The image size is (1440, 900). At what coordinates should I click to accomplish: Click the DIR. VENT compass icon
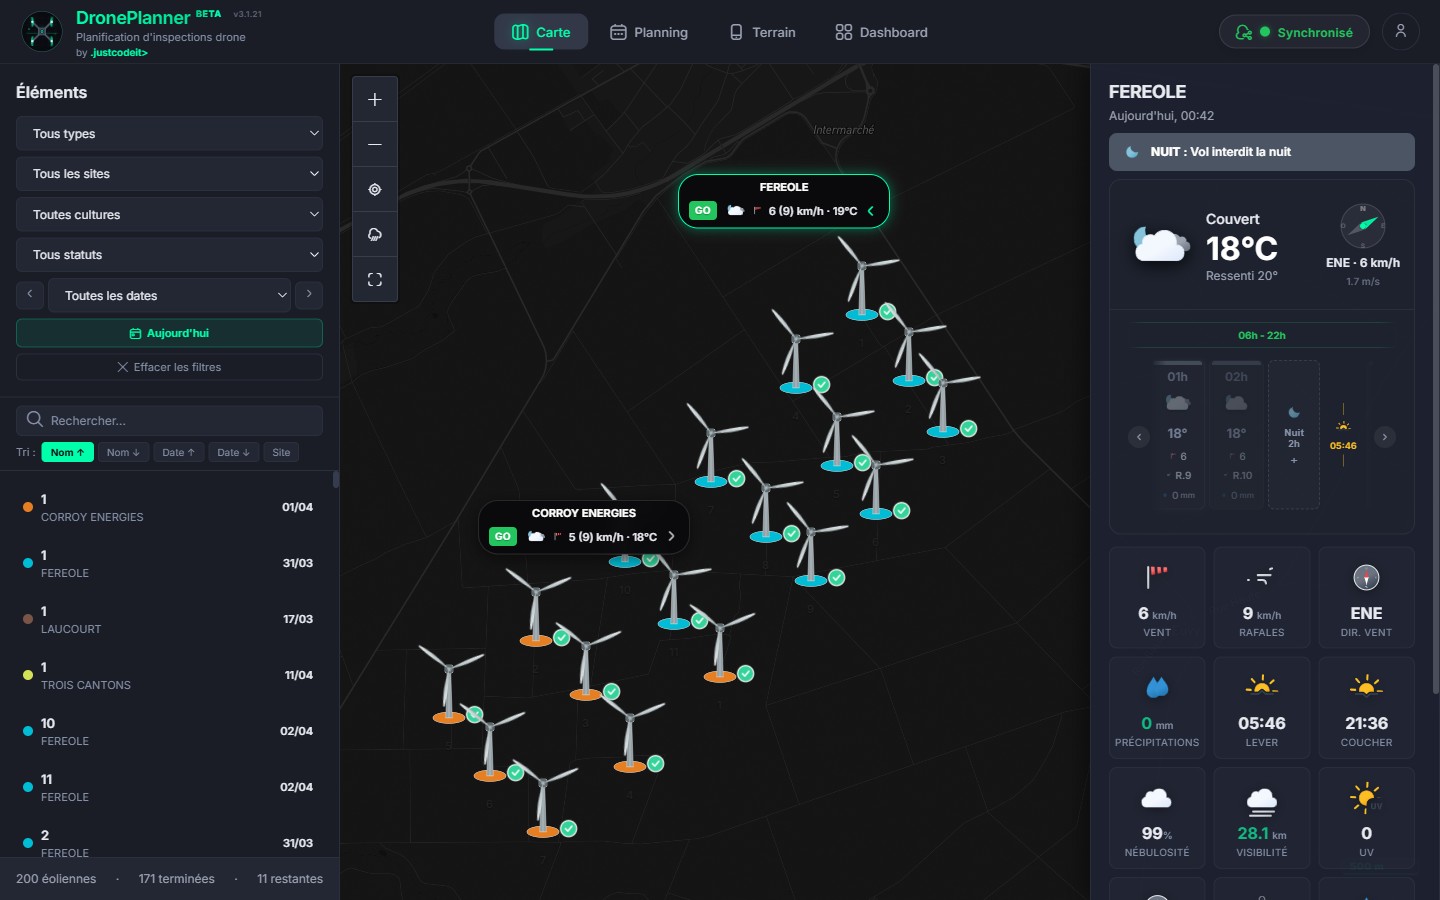click(x=1366, y=578)
